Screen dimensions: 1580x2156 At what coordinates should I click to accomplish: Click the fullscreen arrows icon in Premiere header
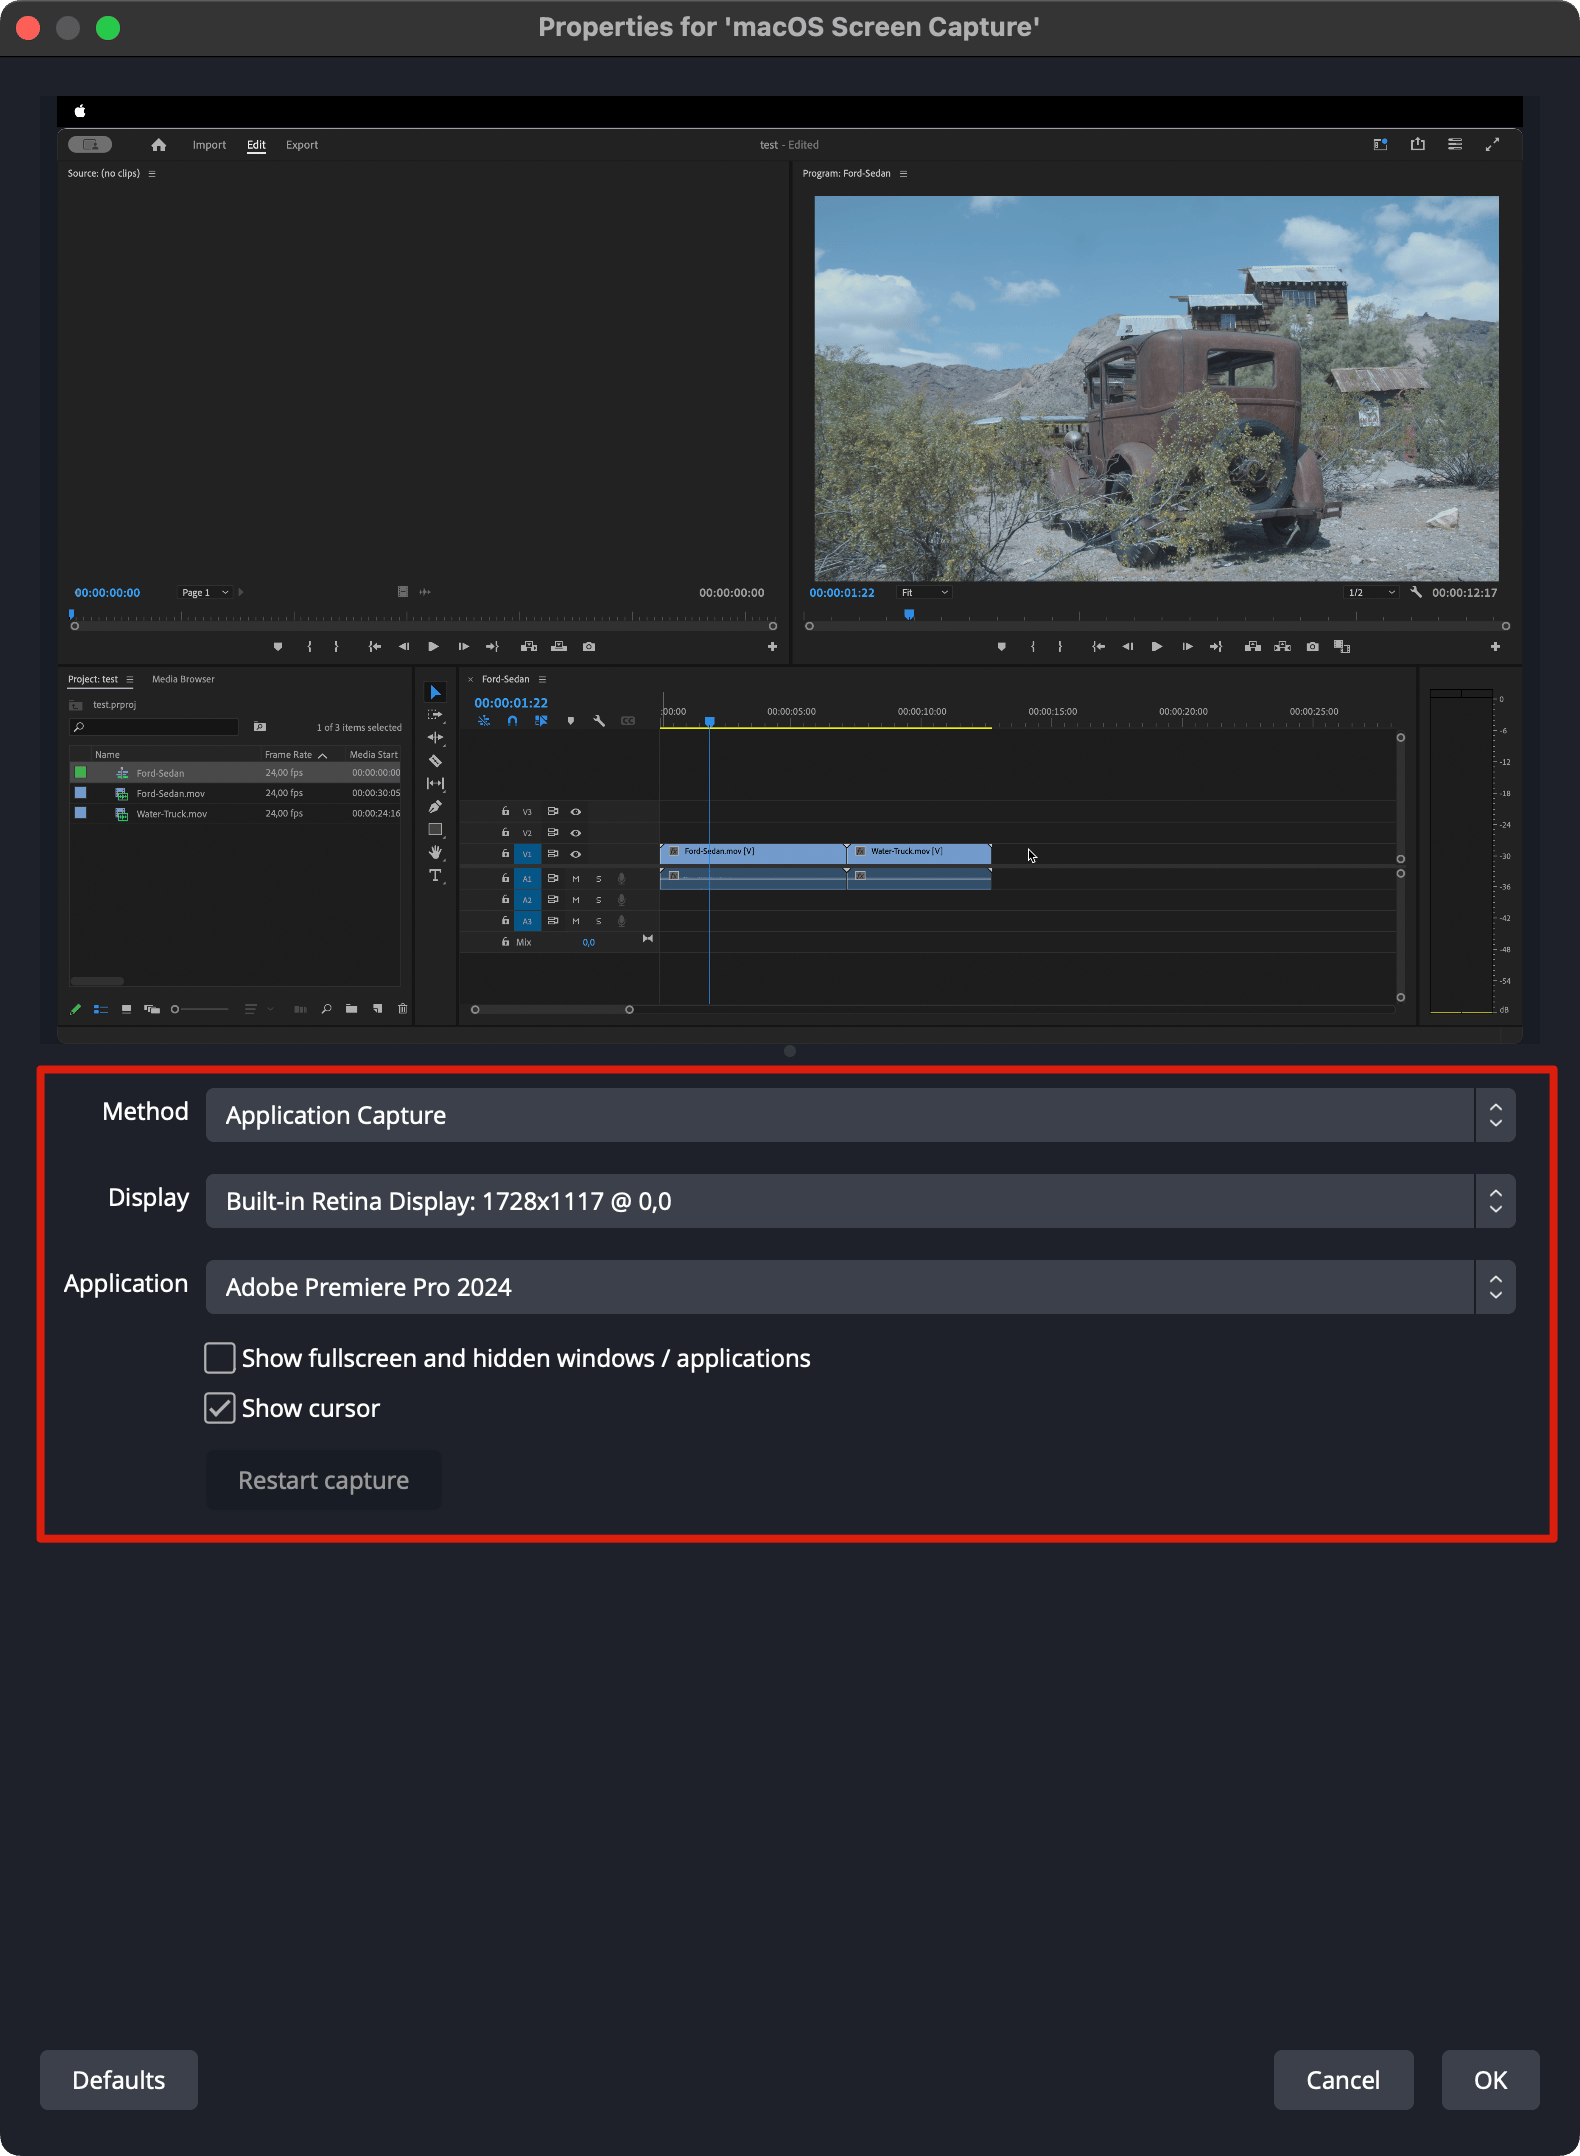click(x=1492, y=145)
